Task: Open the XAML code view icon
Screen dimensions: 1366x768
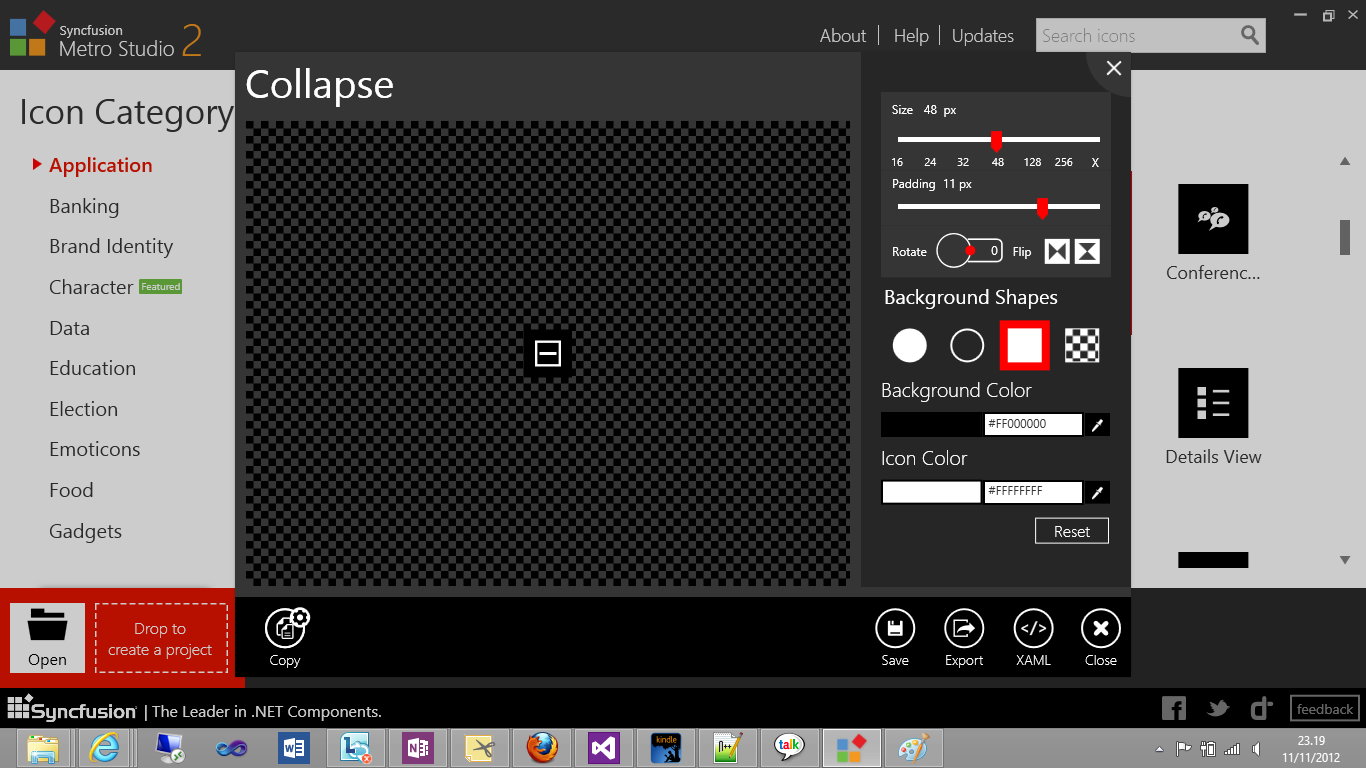Action: (1033, 630)
